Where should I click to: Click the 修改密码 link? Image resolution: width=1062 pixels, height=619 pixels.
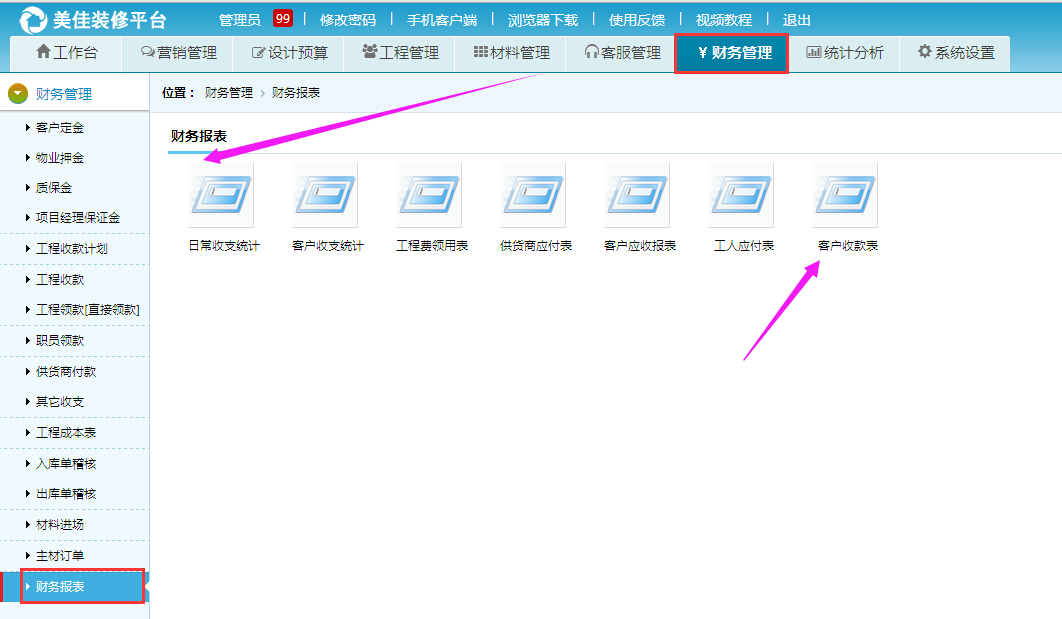coord(348,20)
